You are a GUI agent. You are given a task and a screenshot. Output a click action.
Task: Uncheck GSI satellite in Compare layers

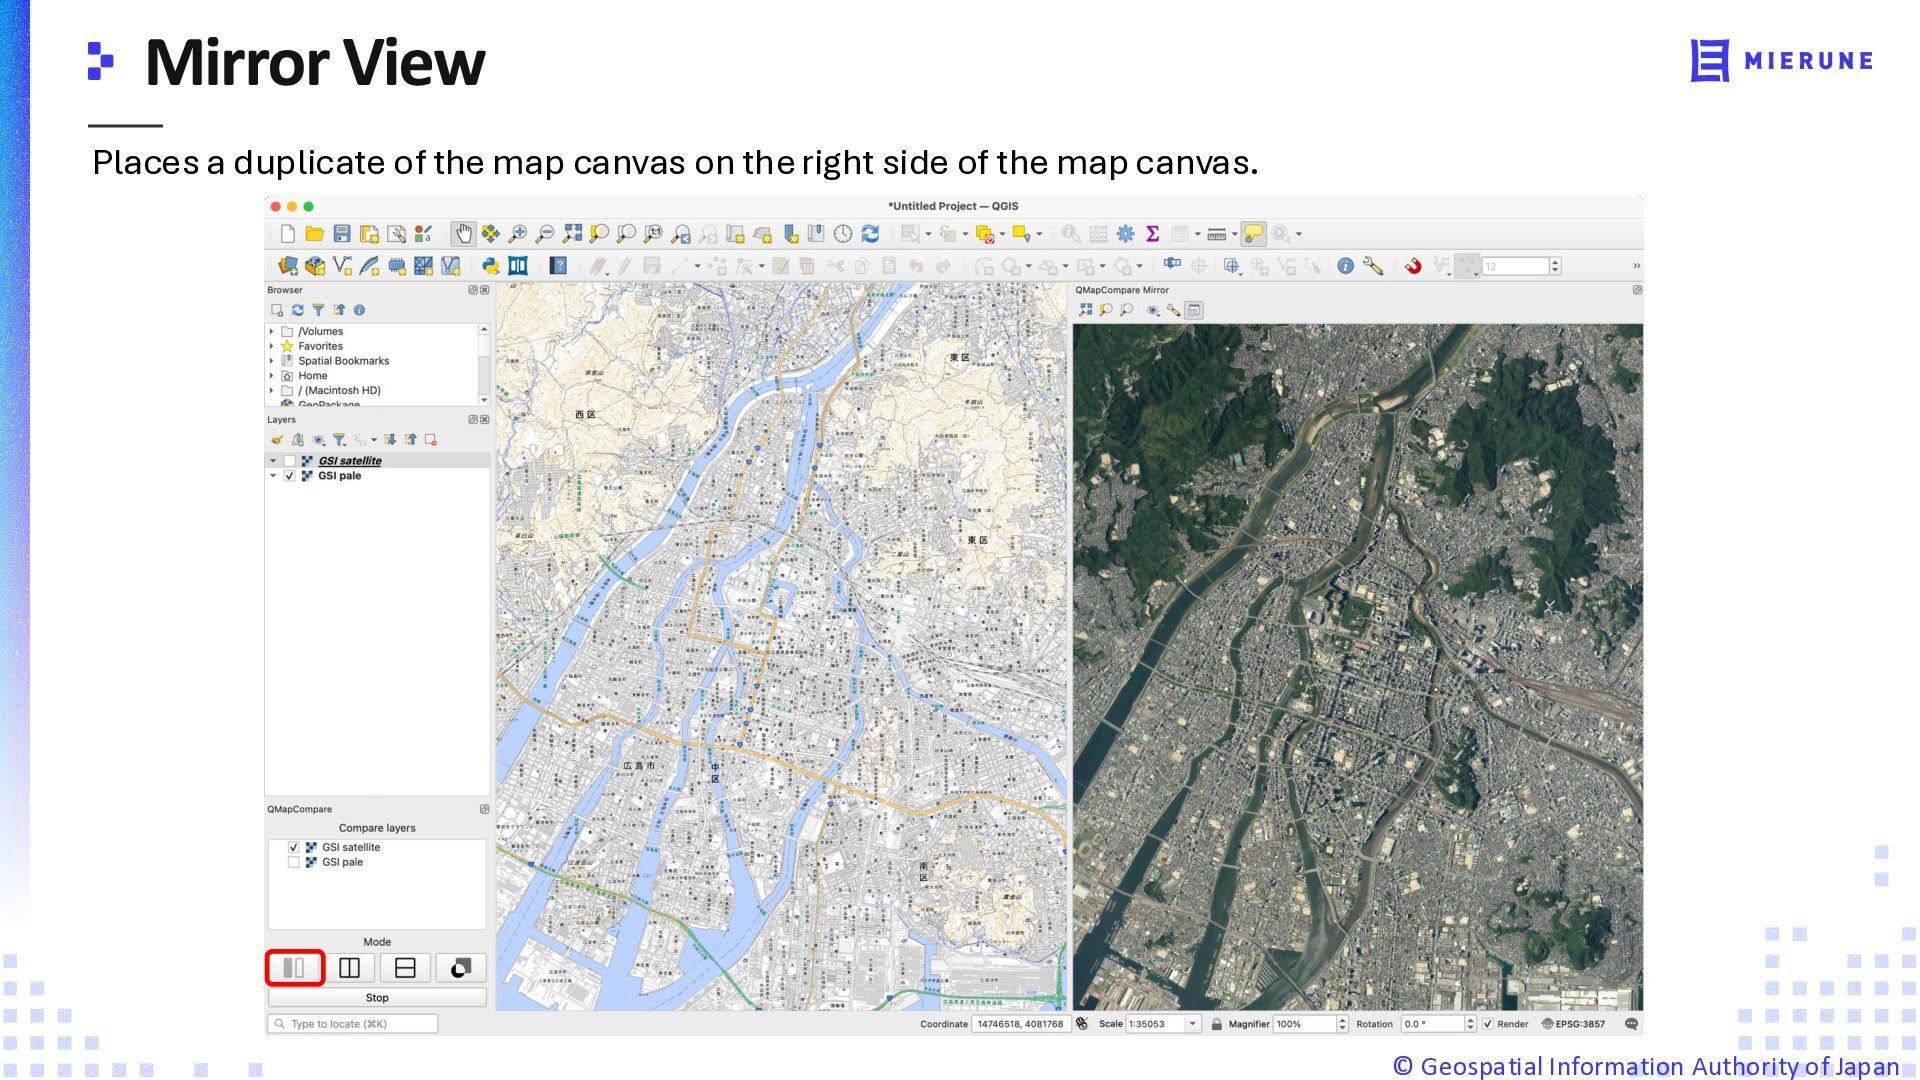293,847
